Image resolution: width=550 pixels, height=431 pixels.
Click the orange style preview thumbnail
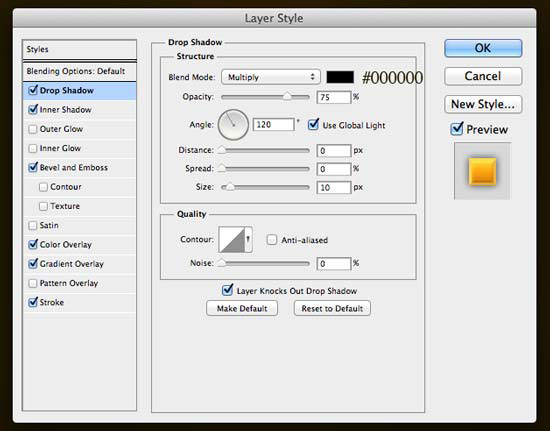[x=482, y=171]
